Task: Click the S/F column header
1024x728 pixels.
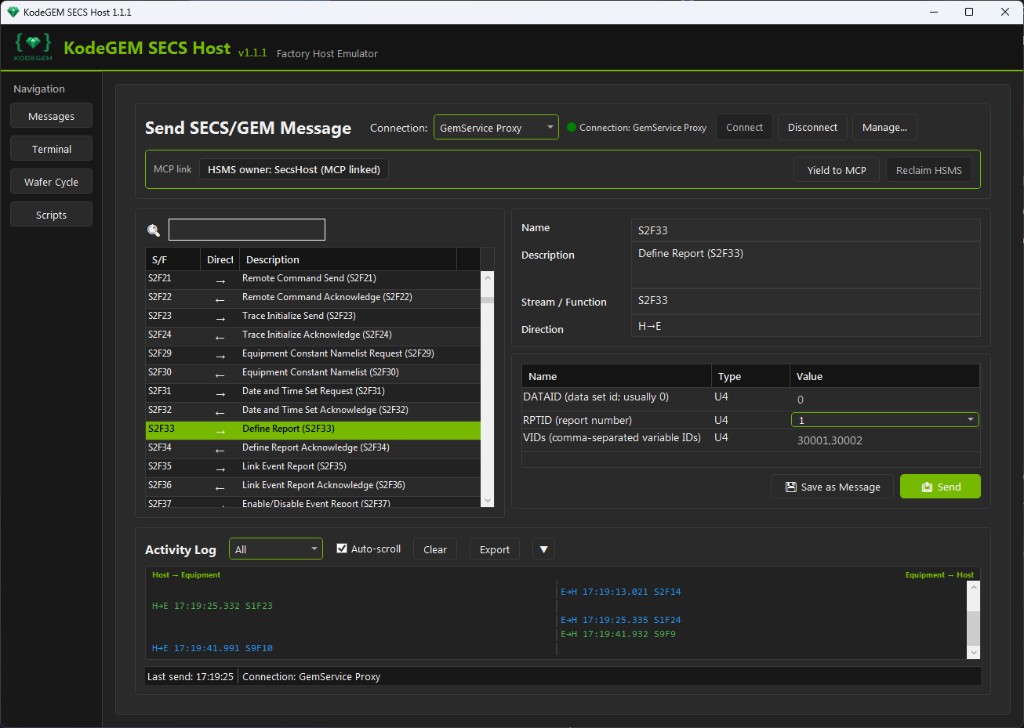Action: tap(172, 259)
